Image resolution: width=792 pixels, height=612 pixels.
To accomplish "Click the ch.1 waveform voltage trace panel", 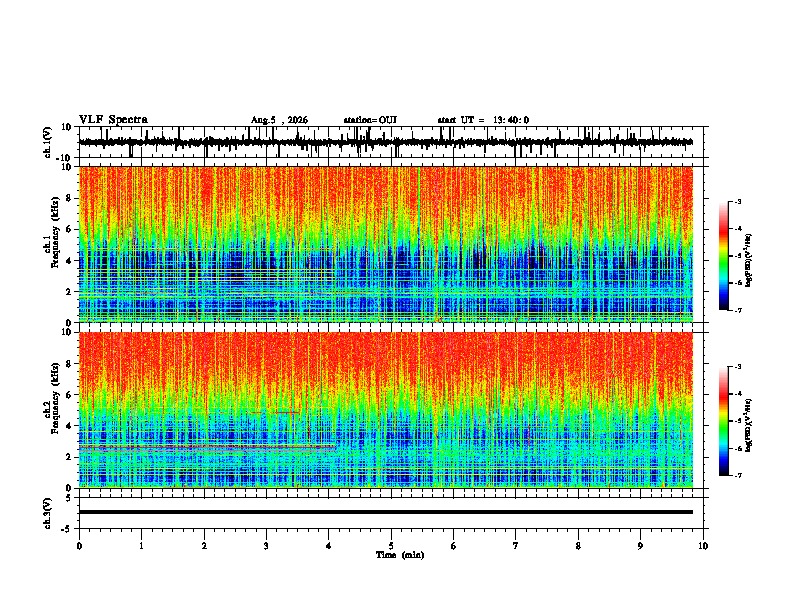I will [x=393, y=142].
